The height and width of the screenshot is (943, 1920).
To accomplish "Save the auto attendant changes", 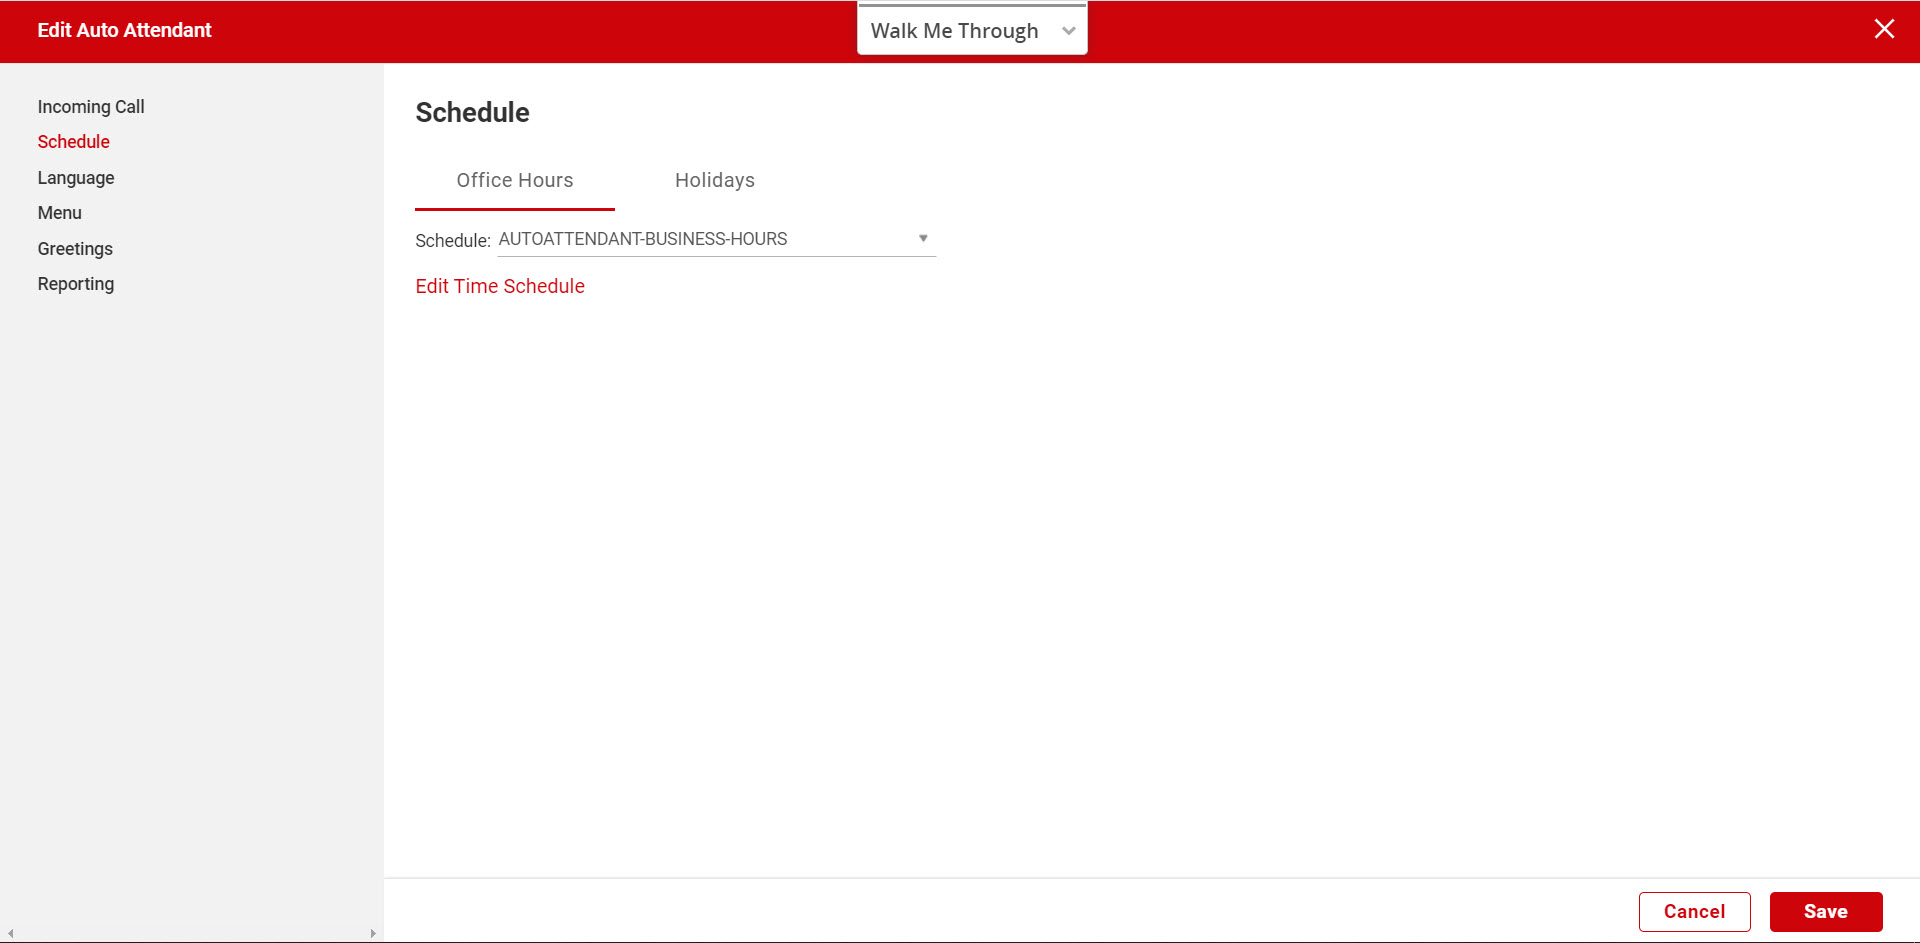I will pyautogui.click(x=1826, y=912).
